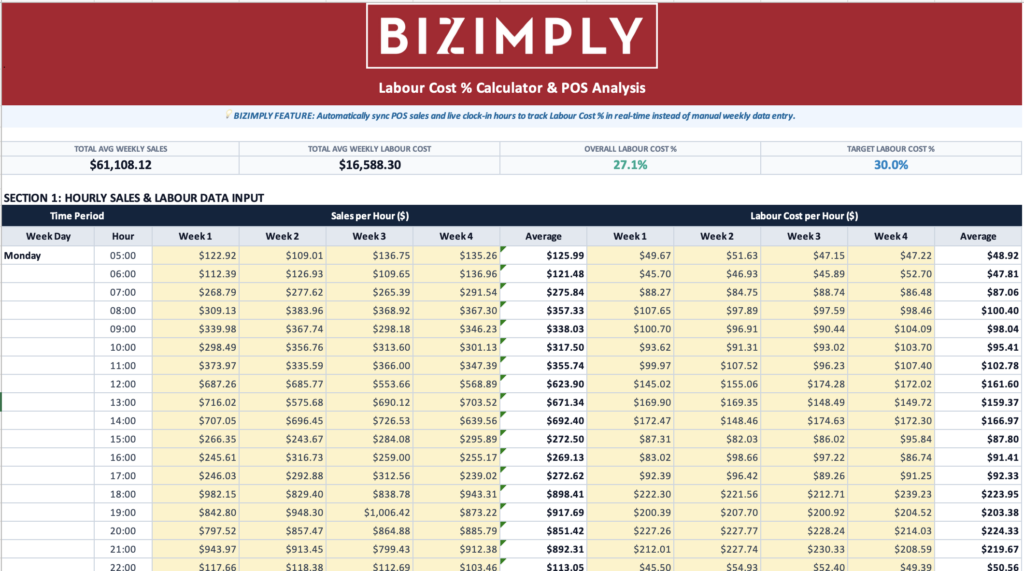1024x571 pixels.
Task: Click labour cost cell $88.74
Action: point(804,292)
